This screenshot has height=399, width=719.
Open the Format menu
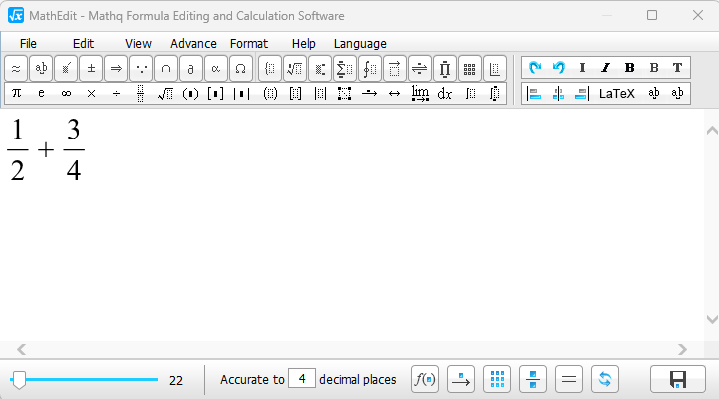pyautogui.click(x=249, y=44)
